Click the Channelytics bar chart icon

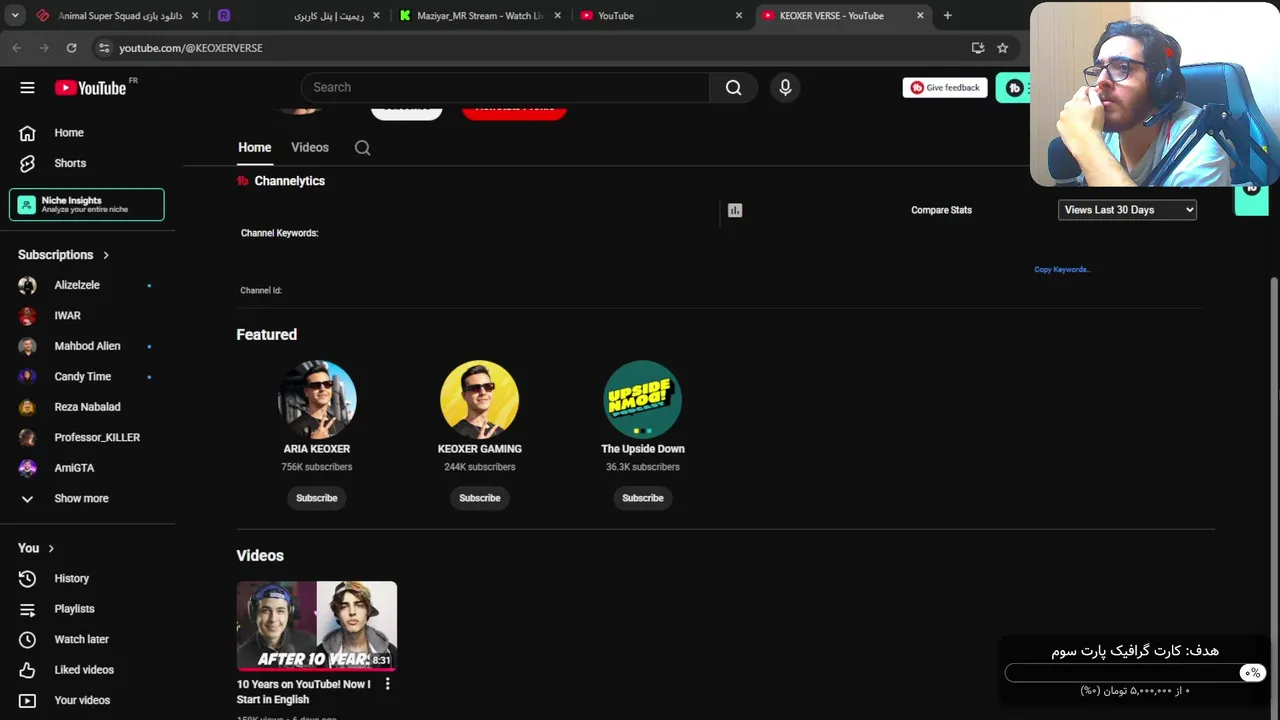point(735,210)
